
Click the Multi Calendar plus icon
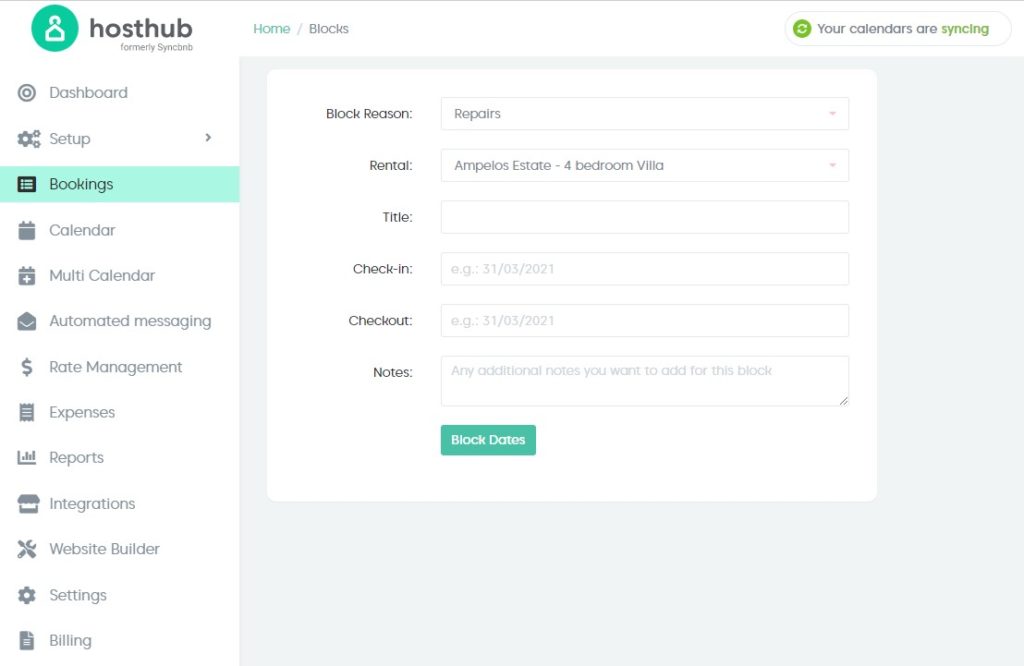point(27,276)
